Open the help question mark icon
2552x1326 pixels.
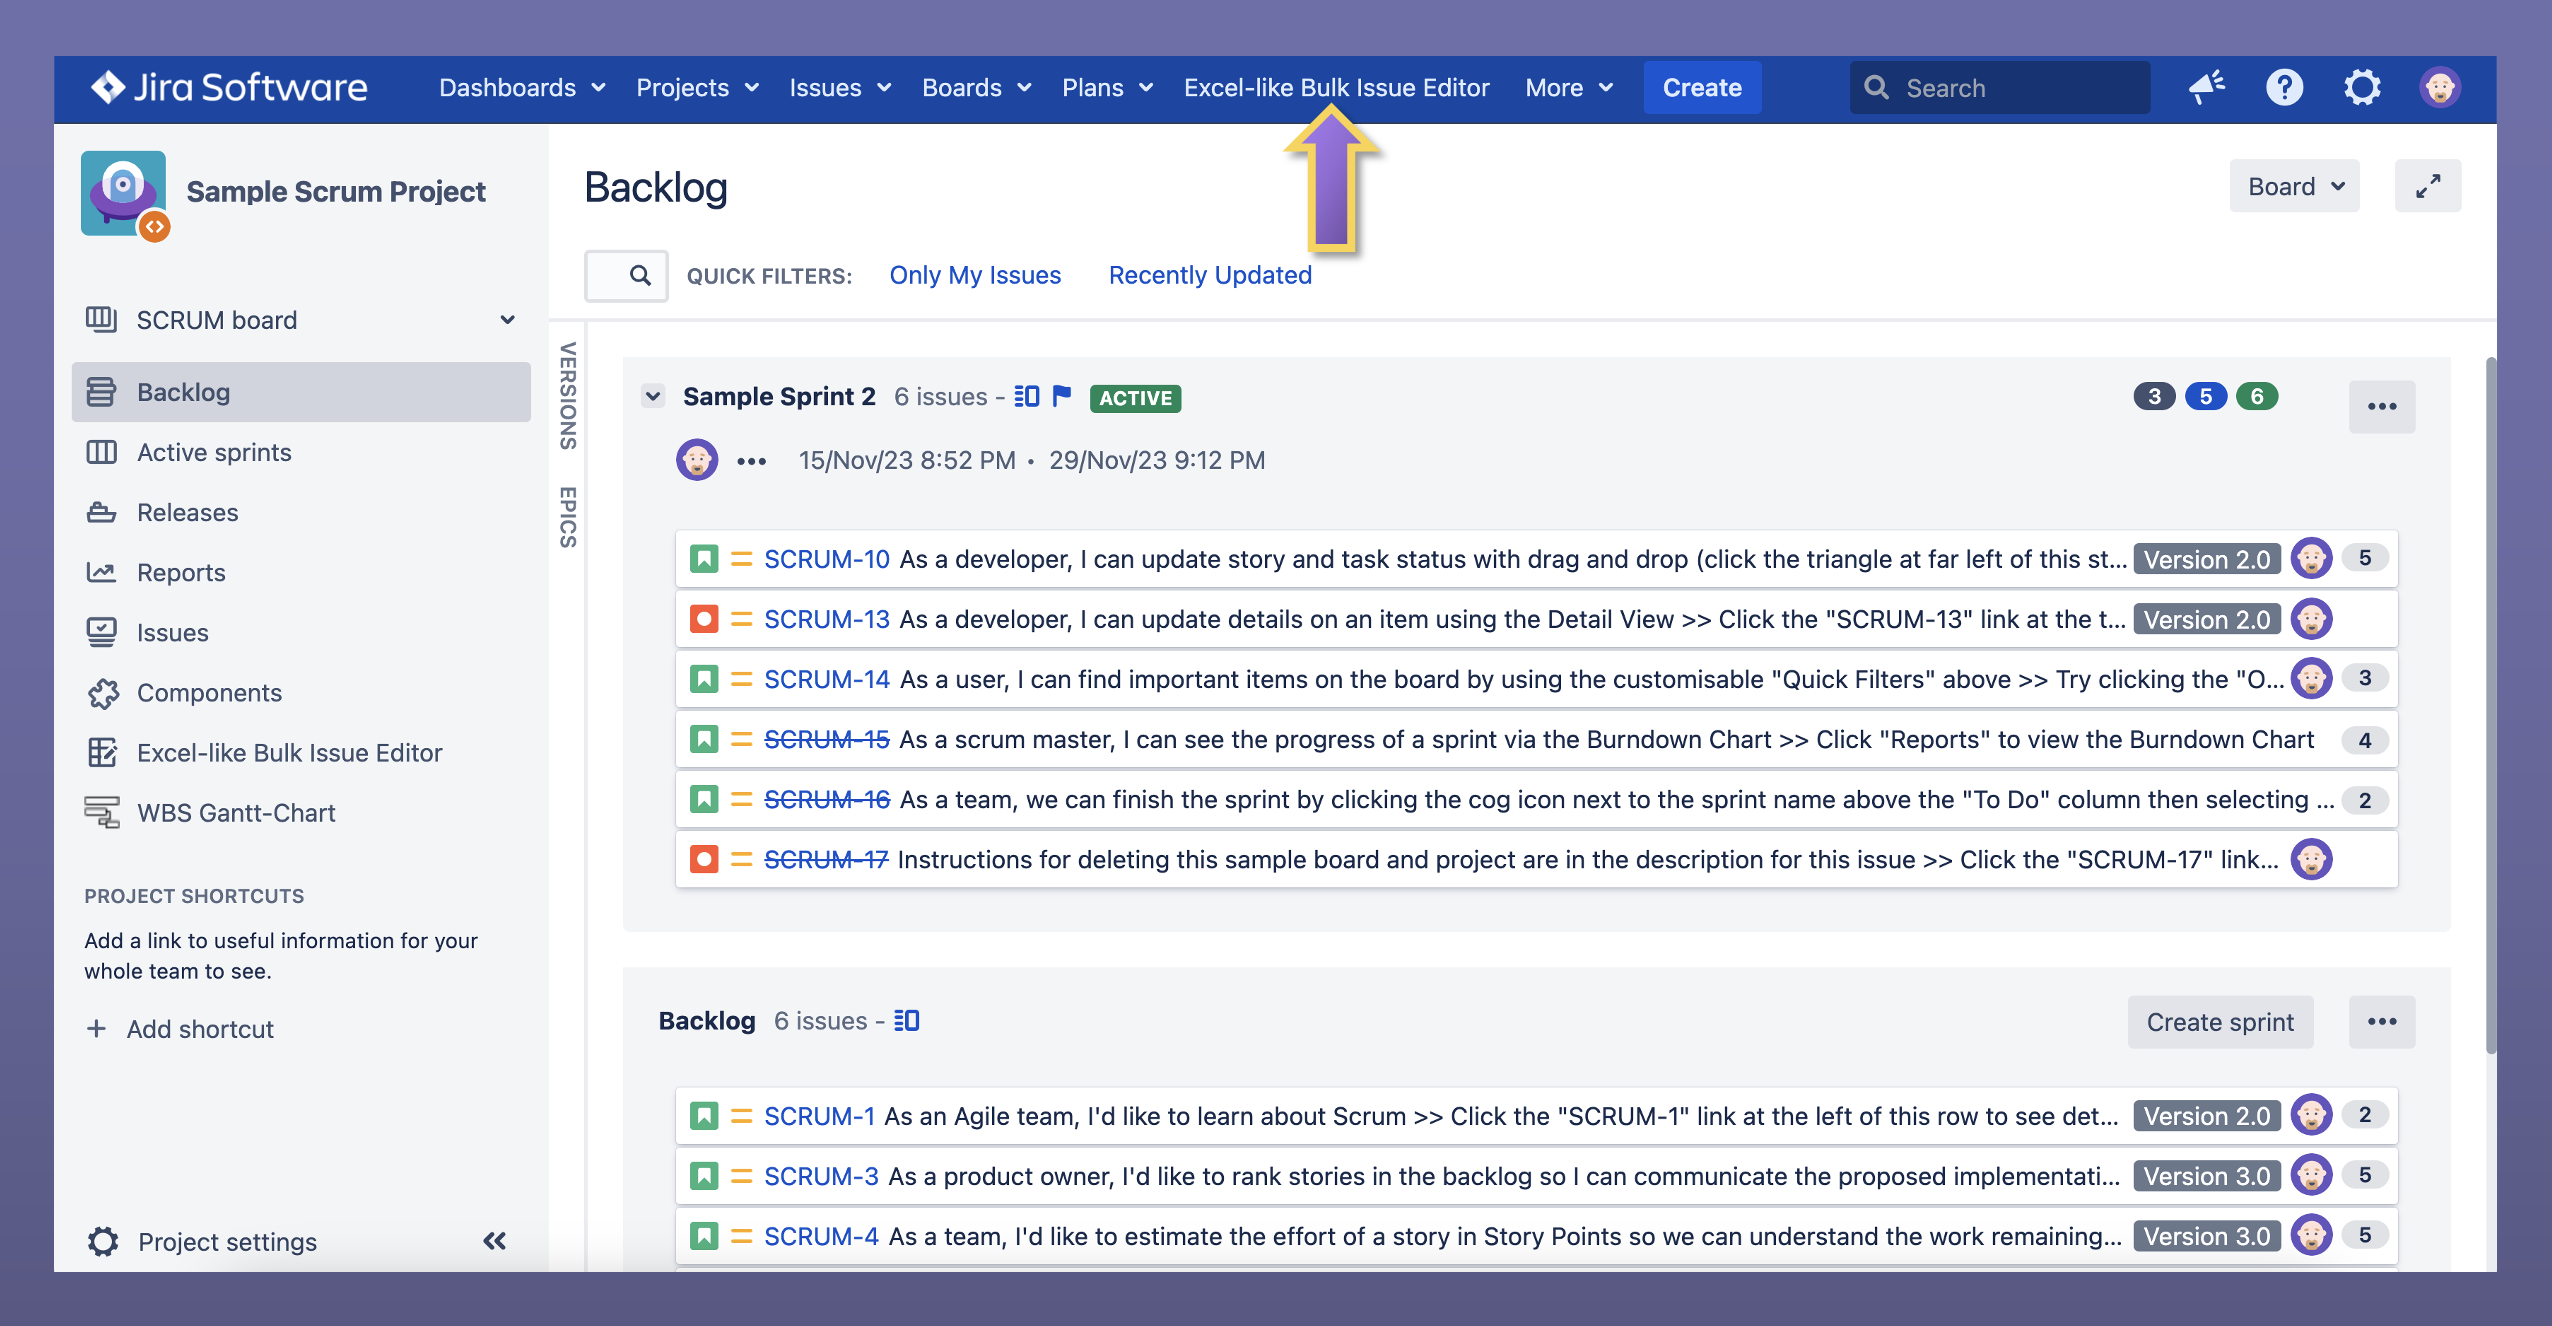pyautogui.click(x=2284, y=88)
